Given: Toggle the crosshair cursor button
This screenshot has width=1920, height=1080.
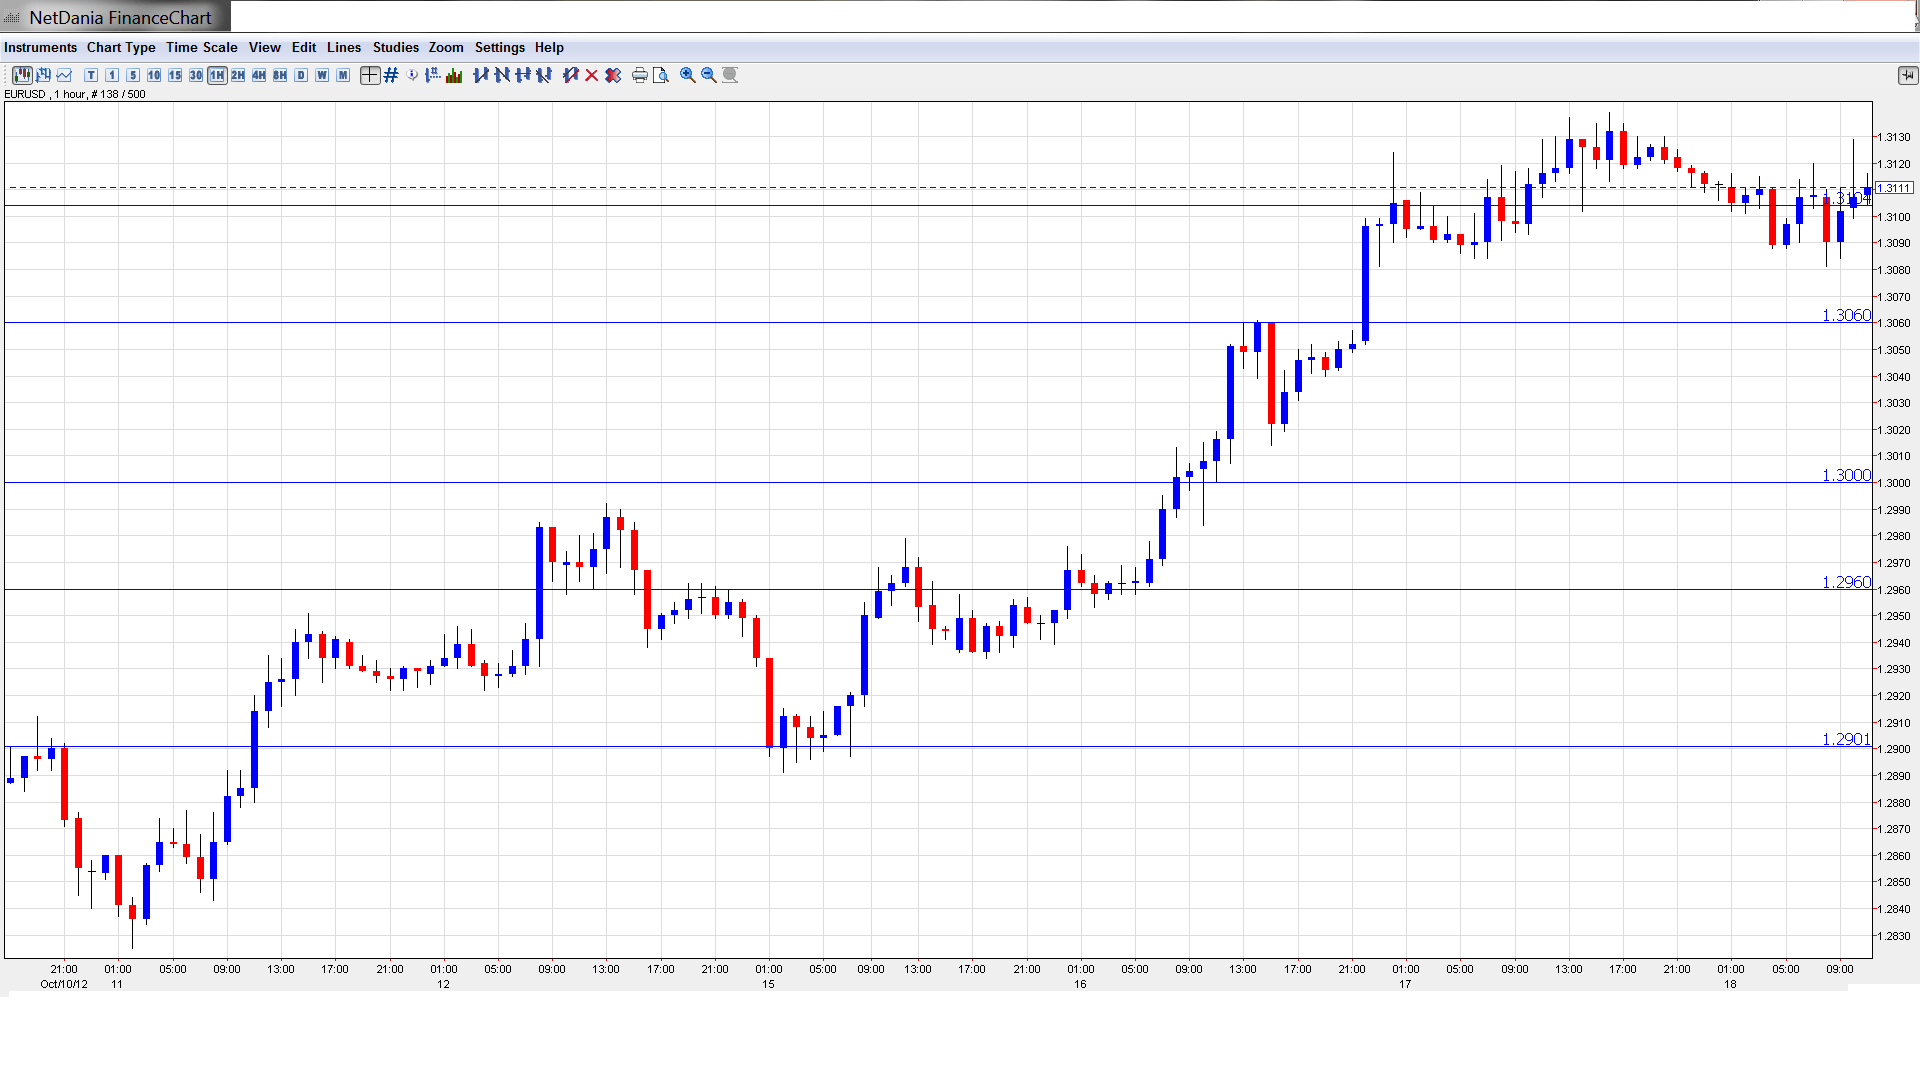Looking at the screenshot, I should [x=370, y=75].
